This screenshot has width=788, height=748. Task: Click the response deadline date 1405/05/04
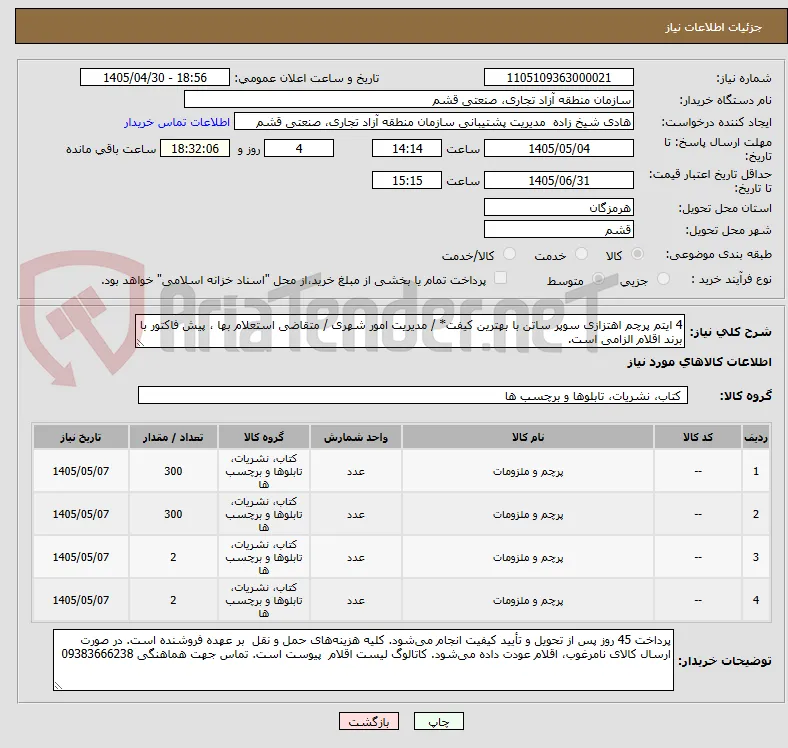click(558, 148)
